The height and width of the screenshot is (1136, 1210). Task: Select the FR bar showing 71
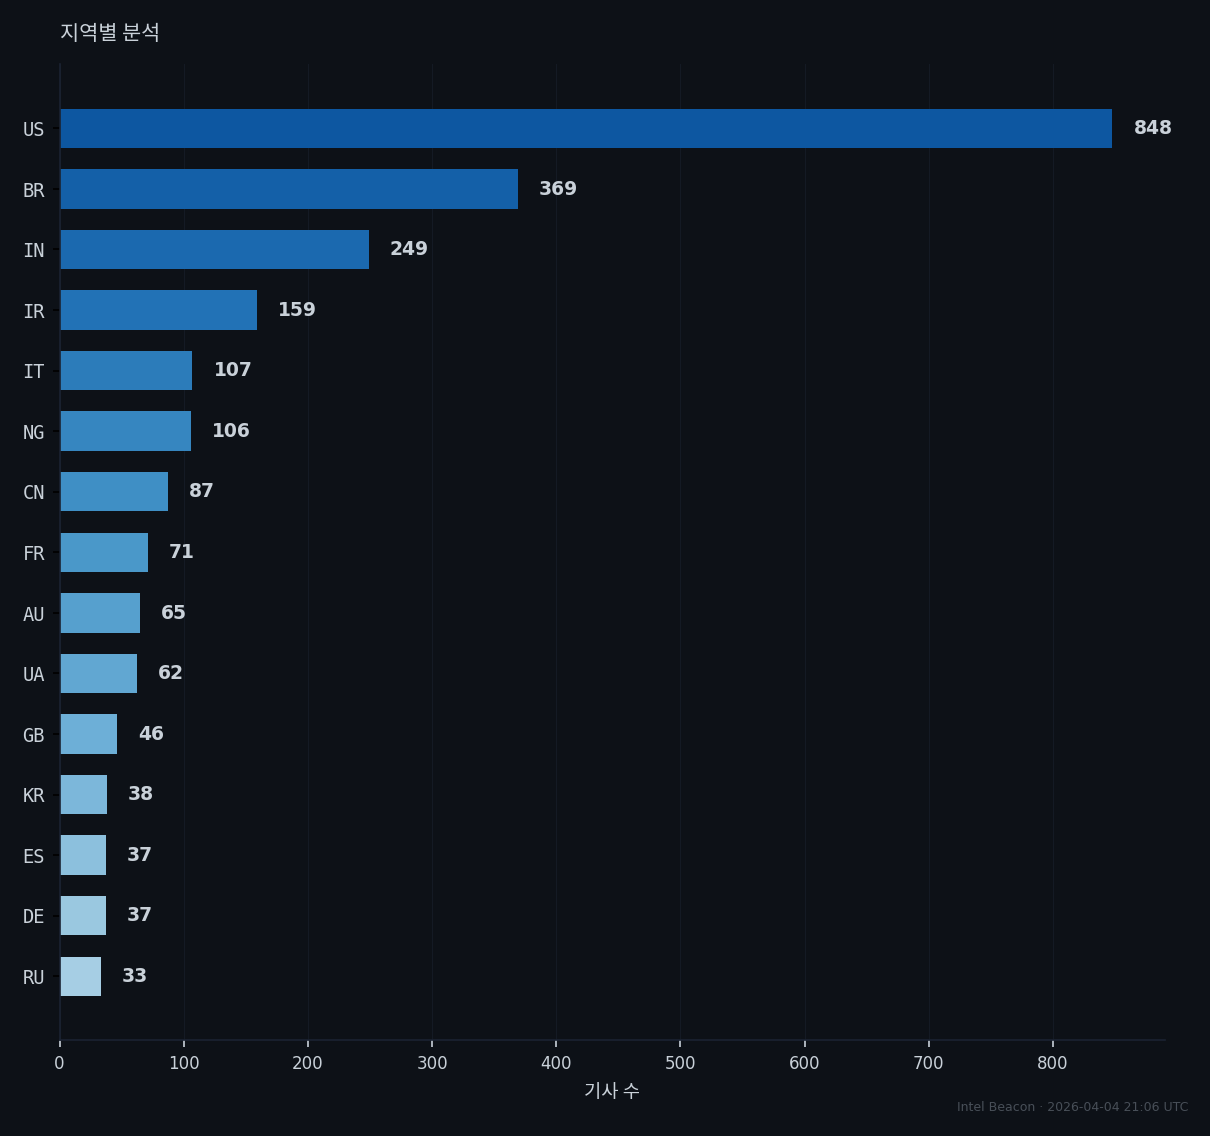(104, 553)
